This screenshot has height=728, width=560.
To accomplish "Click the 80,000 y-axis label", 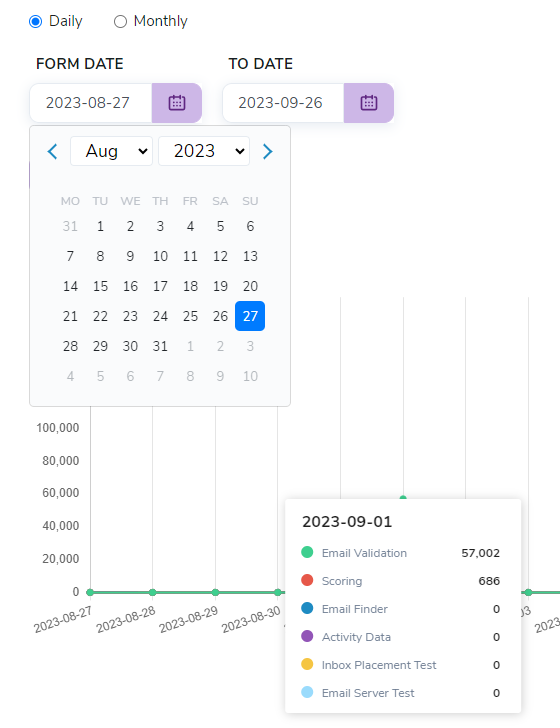I will point(60,461).
